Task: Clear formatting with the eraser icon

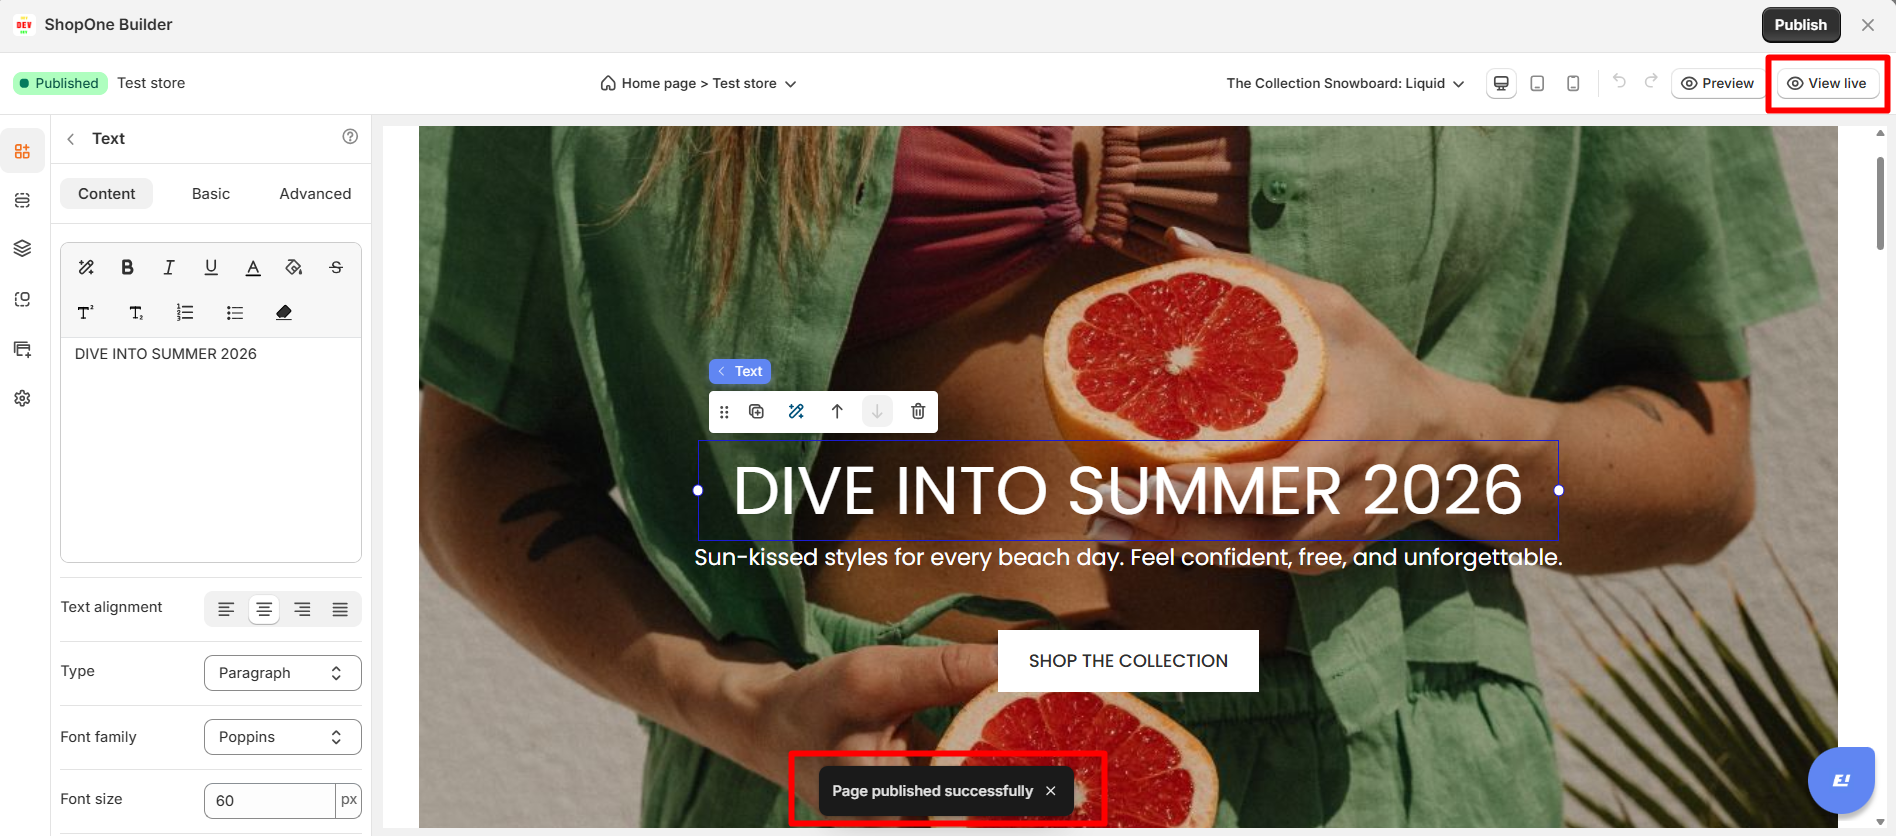Action: click(x=284, y=313)
